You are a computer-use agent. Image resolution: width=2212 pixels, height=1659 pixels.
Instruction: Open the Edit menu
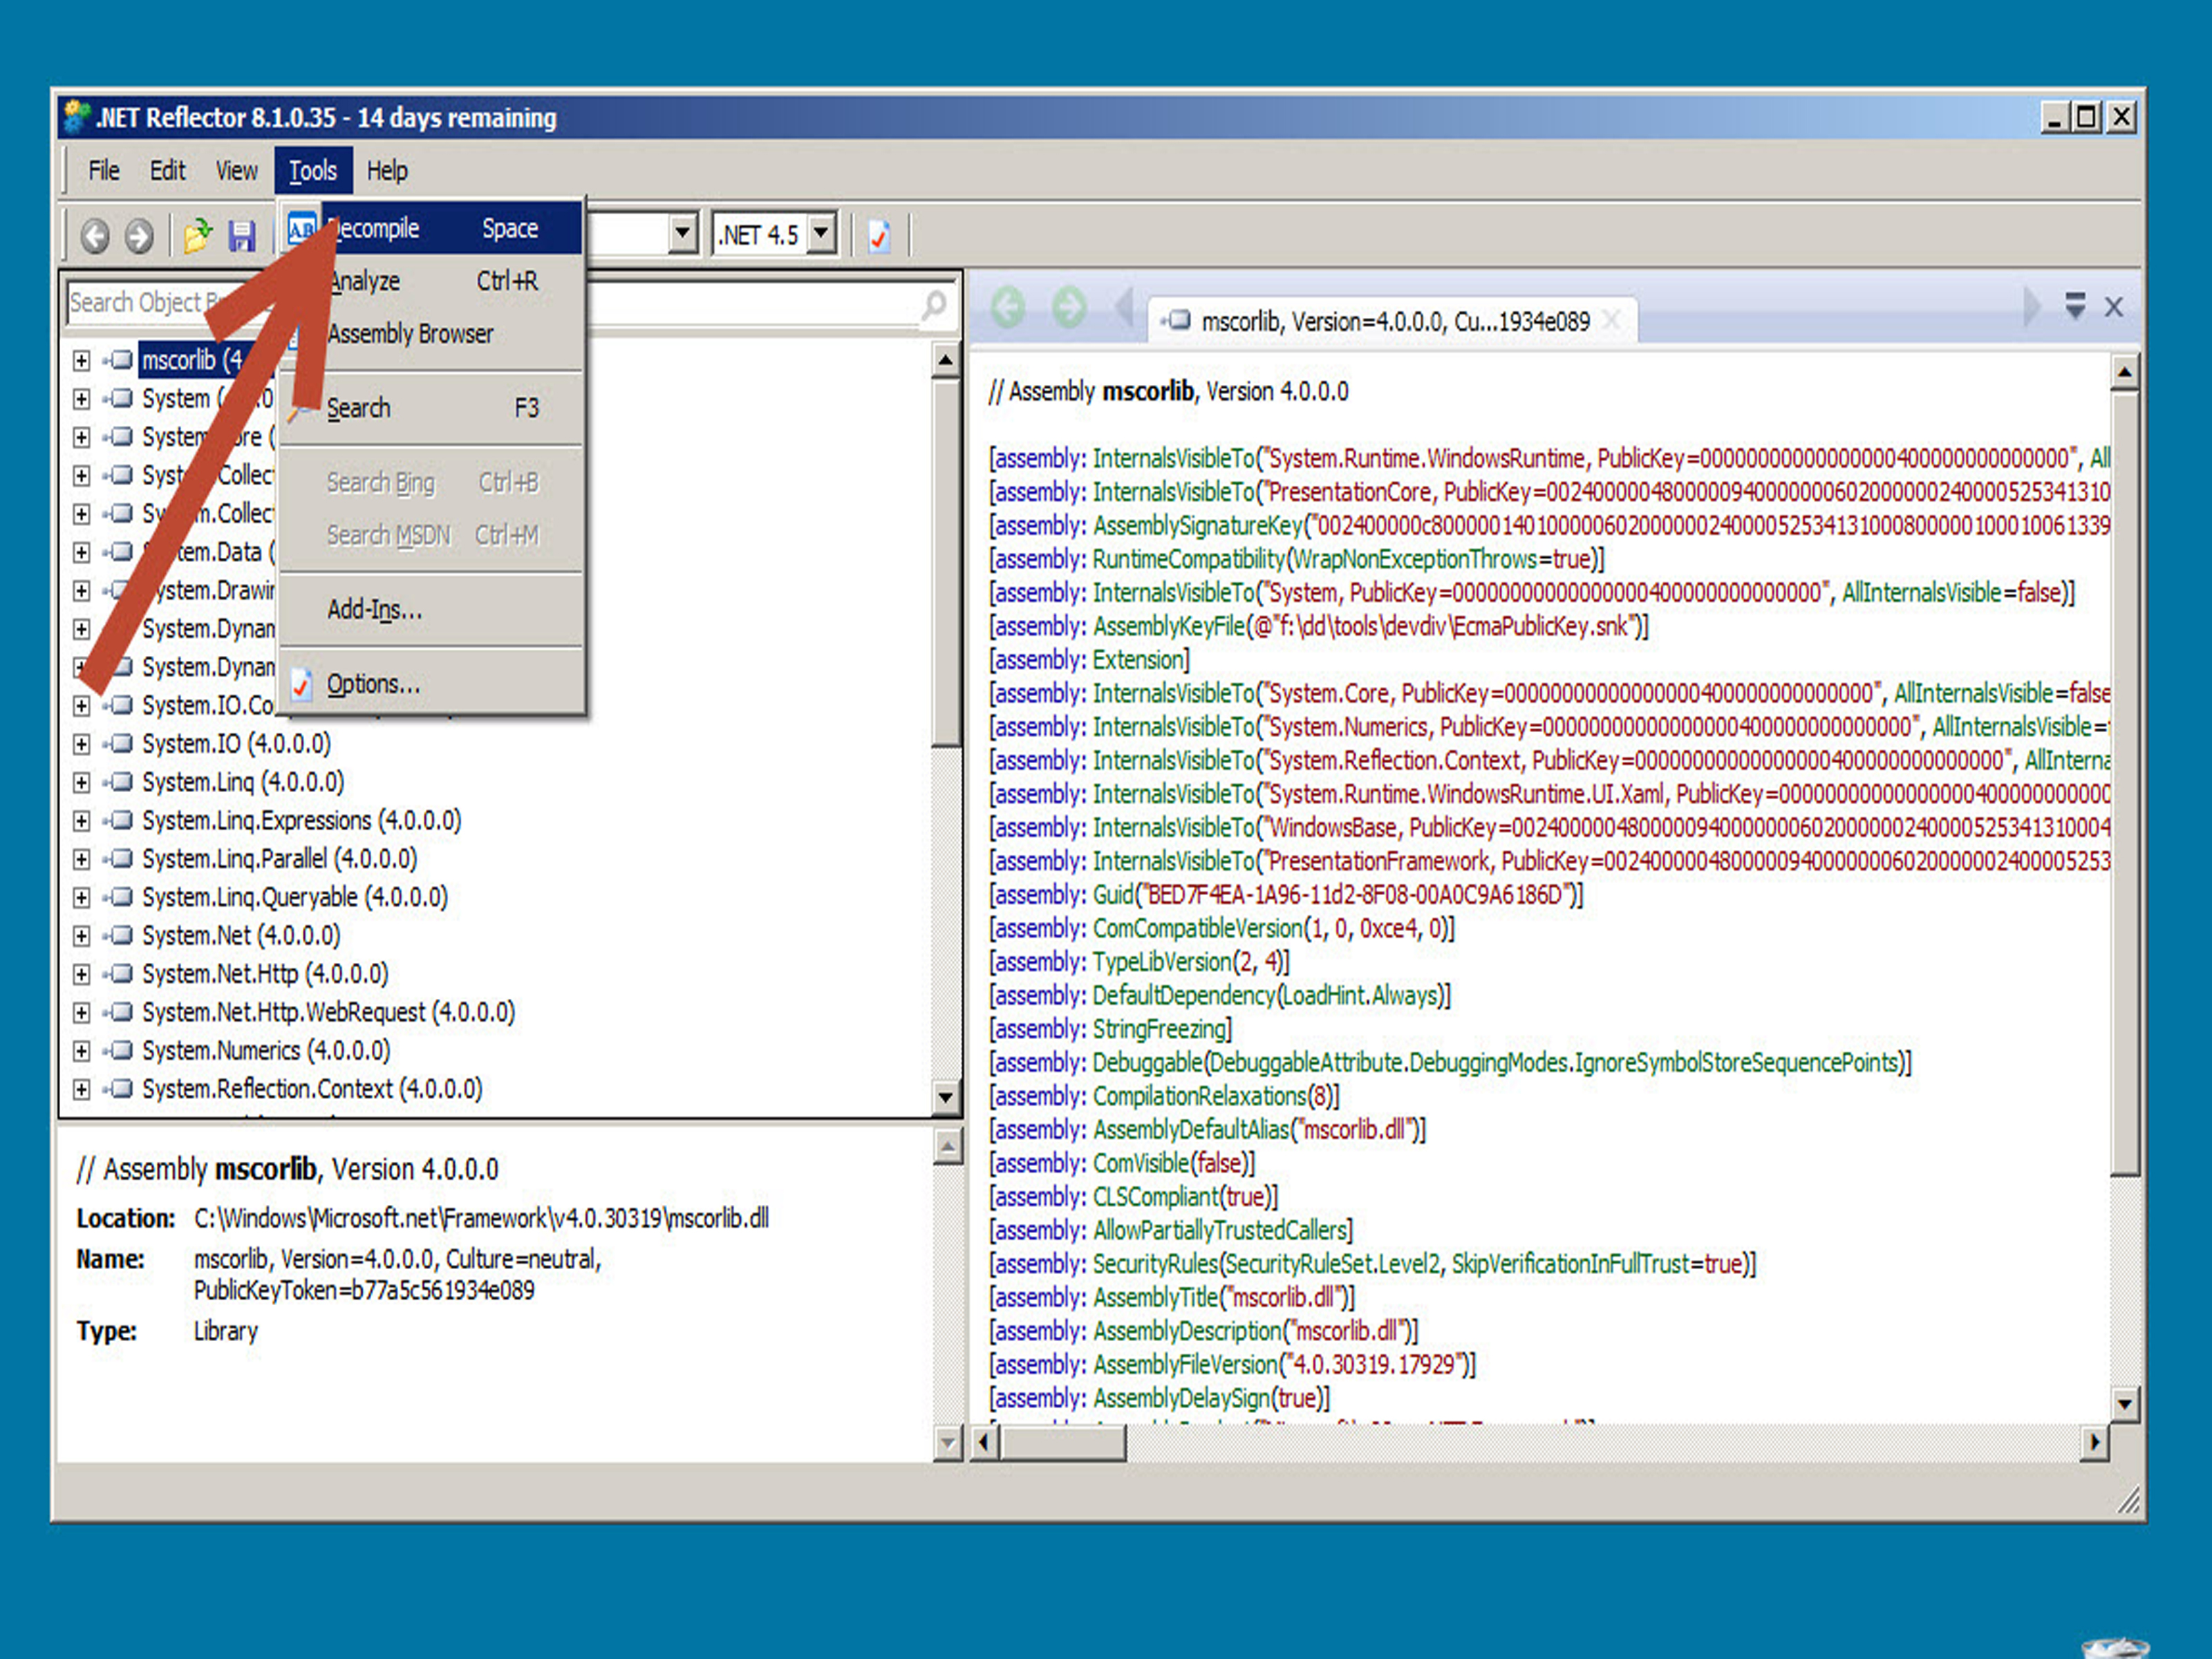pyautogui.click(x=168, y=170)
